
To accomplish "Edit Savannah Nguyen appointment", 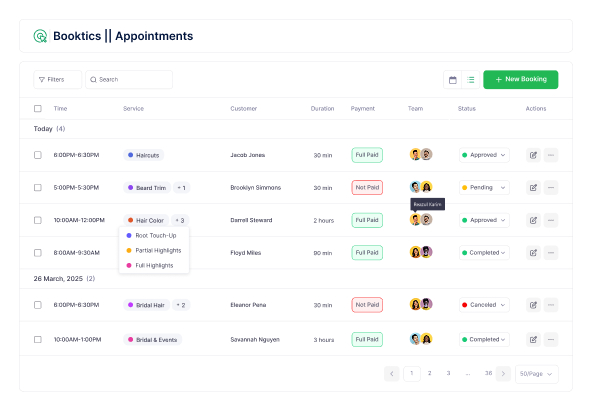I will (x=533, y=340).
